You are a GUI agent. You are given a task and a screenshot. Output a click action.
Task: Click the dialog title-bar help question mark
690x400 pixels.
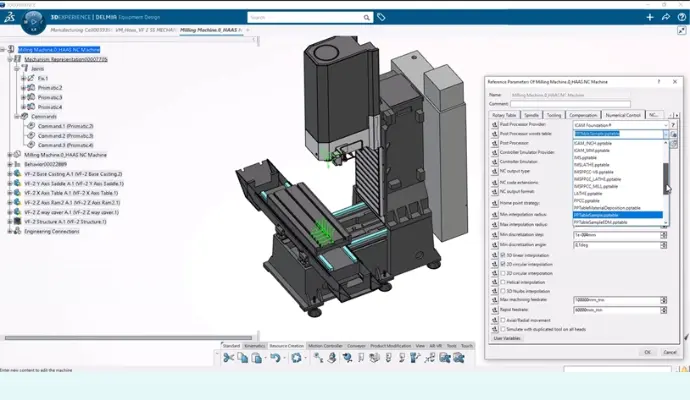[x=659, y=82]
